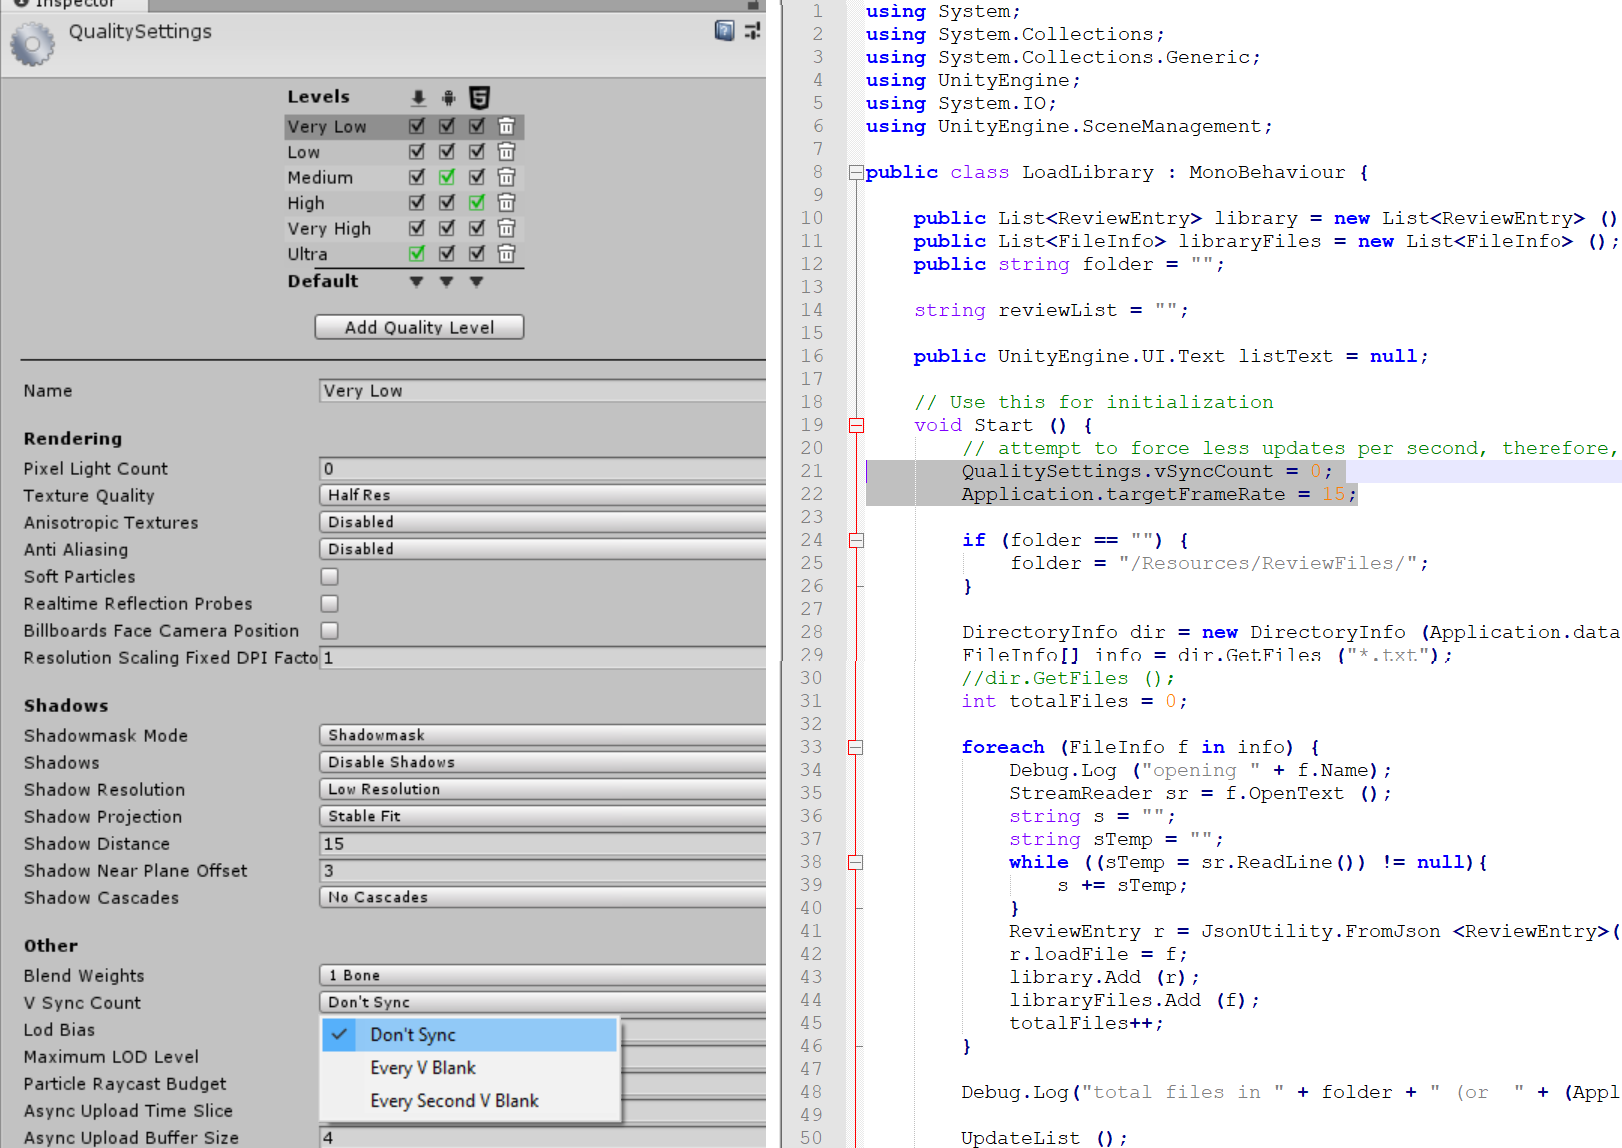Toggle the Soft Particles checkbox
Viewport: 1622px width, 1148px height.
pos(329,577)
